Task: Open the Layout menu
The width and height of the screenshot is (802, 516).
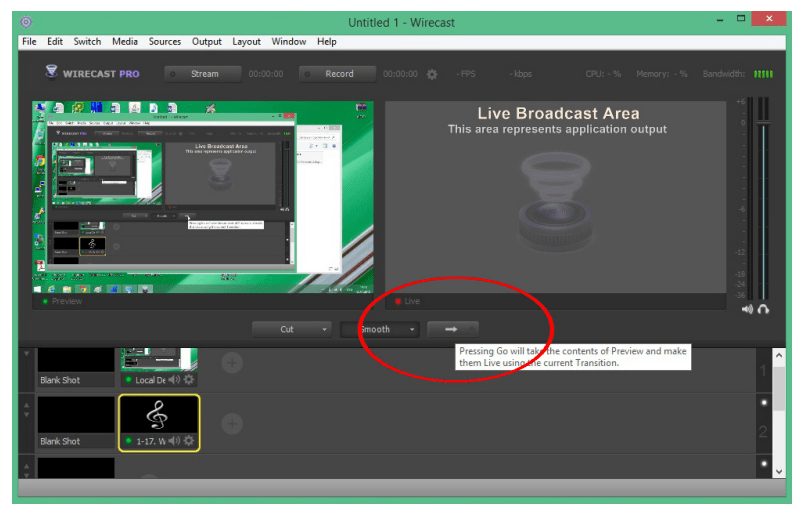Action: (x=247, y=41)
